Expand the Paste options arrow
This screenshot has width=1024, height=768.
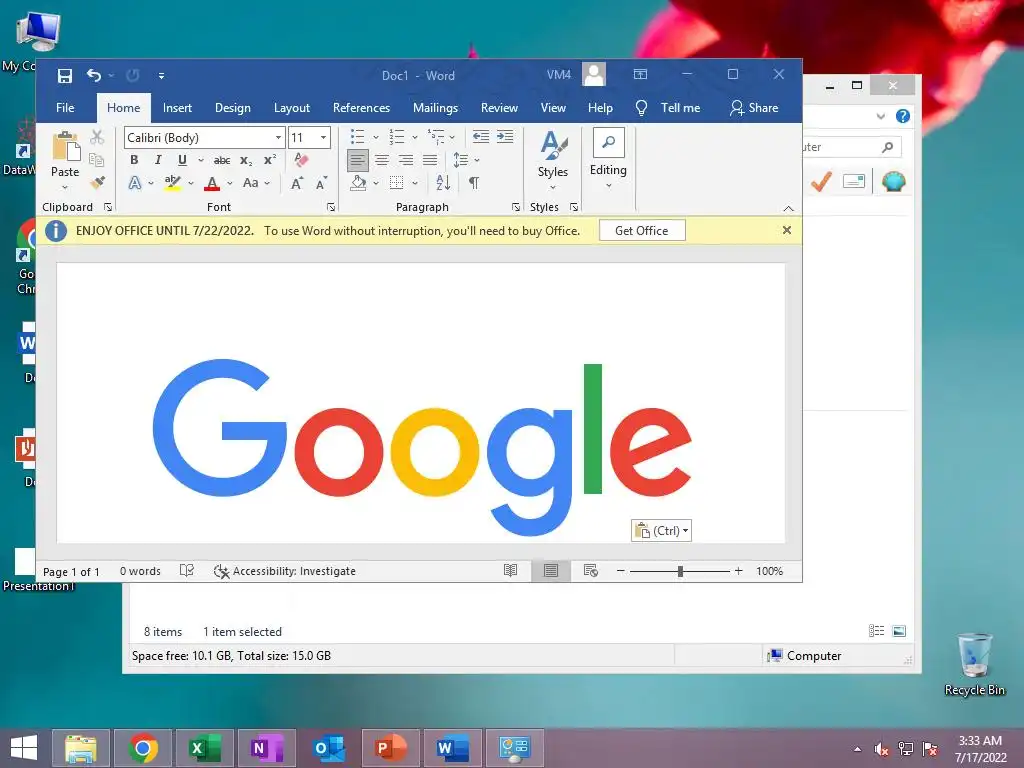click(65, 188)
